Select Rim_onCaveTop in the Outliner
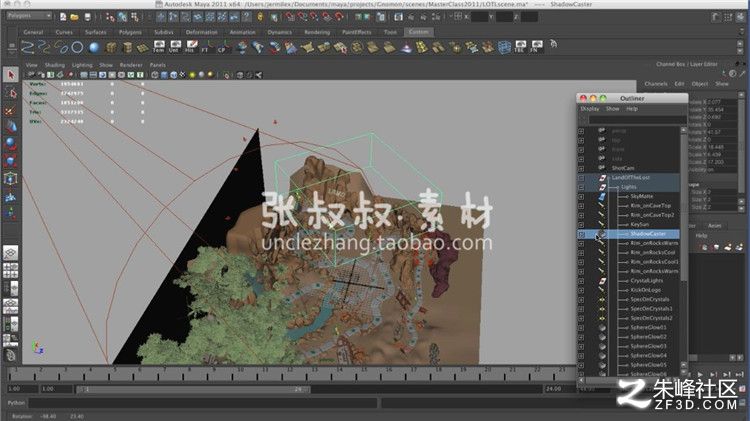Image resolution: width=750 pixels, height=421 pixels. (x=651, y=206)
